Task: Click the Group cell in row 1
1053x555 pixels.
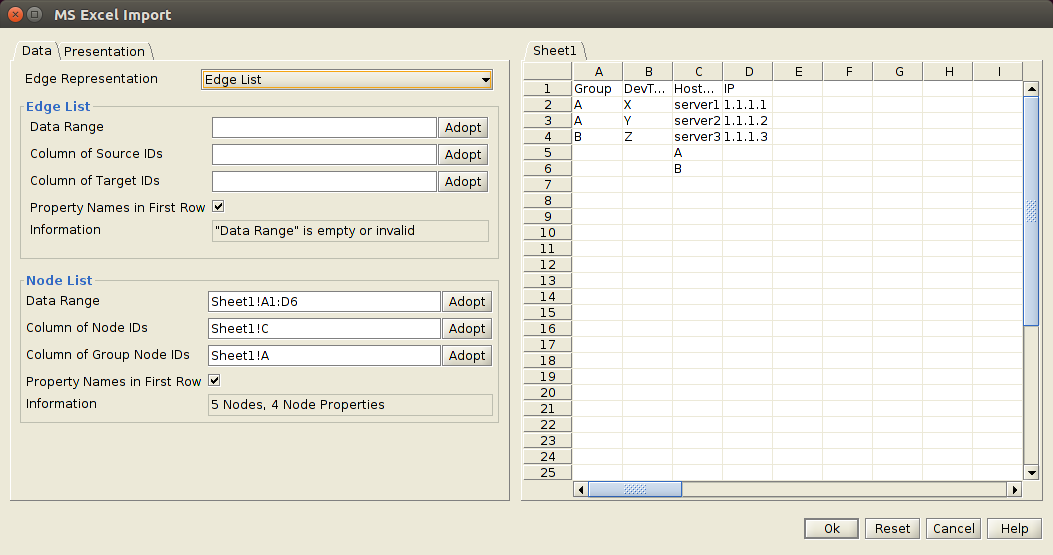Action: [x=598, y=89]
